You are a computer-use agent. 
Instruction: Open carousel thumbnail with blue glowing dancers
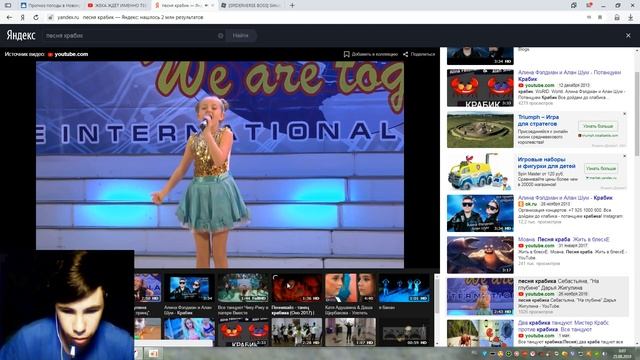(x=404, y=288)
